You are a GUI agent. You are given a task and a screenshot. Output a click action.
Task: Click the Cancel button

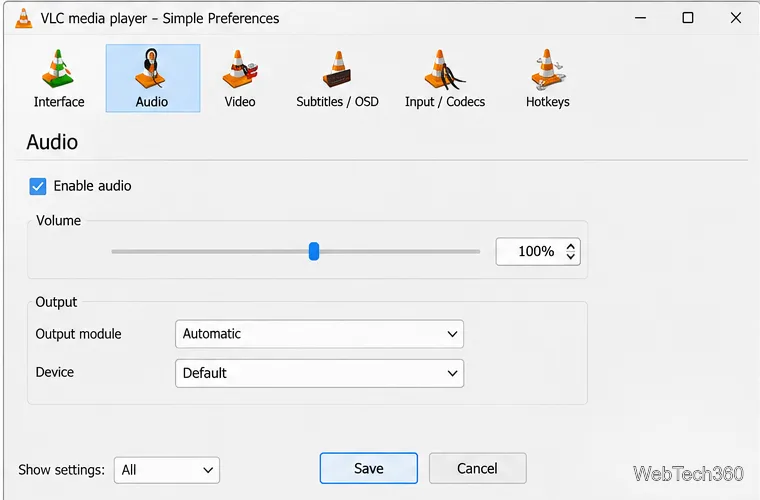[477, 468]
